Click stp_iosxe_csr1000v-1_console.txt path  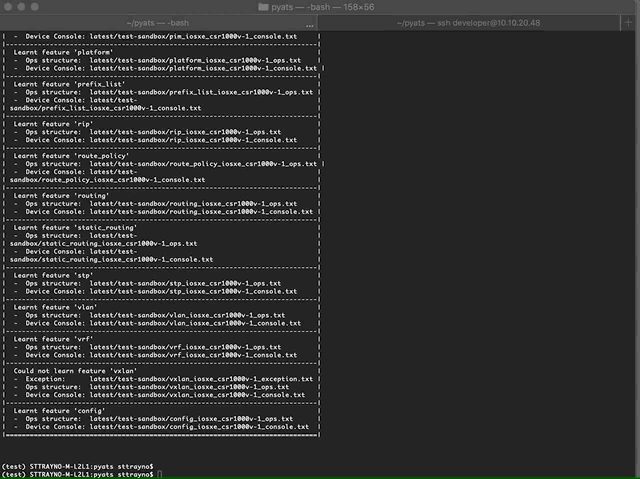coord(193,291)
